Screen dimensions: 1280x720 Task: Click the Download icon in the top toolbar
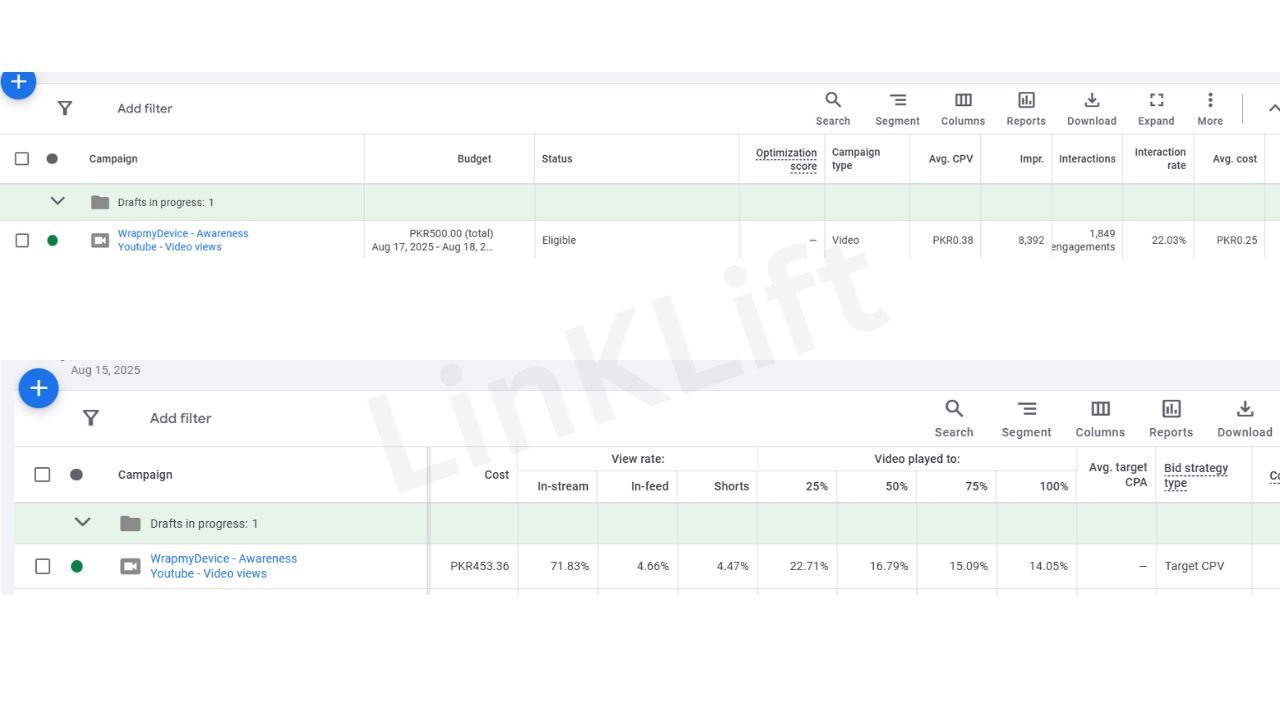coord(1091,101)
